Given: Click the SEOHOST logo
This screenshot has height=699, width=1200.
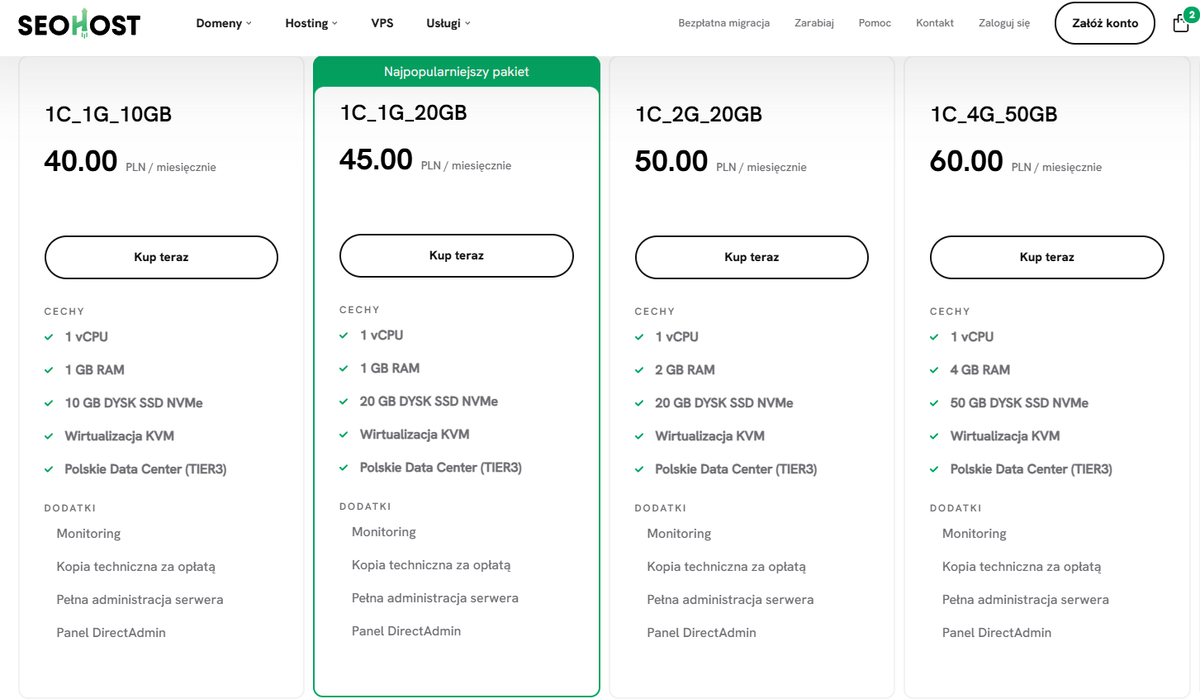Looking at the screenshot, I should tap(78, 23).
